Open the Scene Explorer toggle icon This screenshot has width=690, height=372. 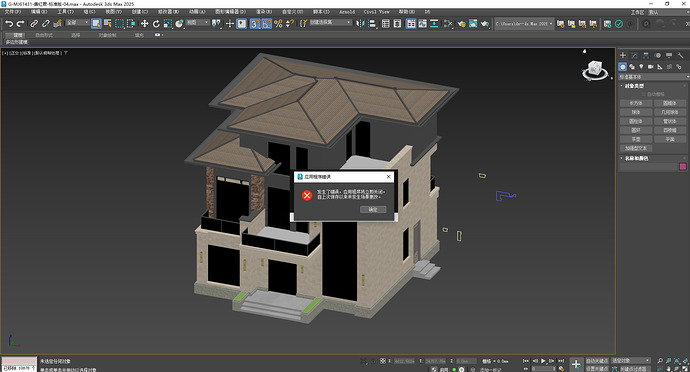click(x=386, y=24)
